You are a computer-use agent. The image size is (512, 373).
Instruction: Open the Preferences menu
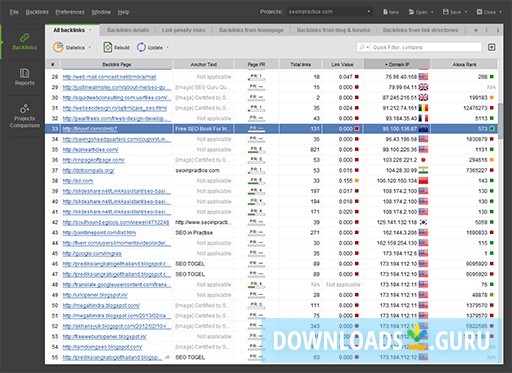(x=70, y=12)
